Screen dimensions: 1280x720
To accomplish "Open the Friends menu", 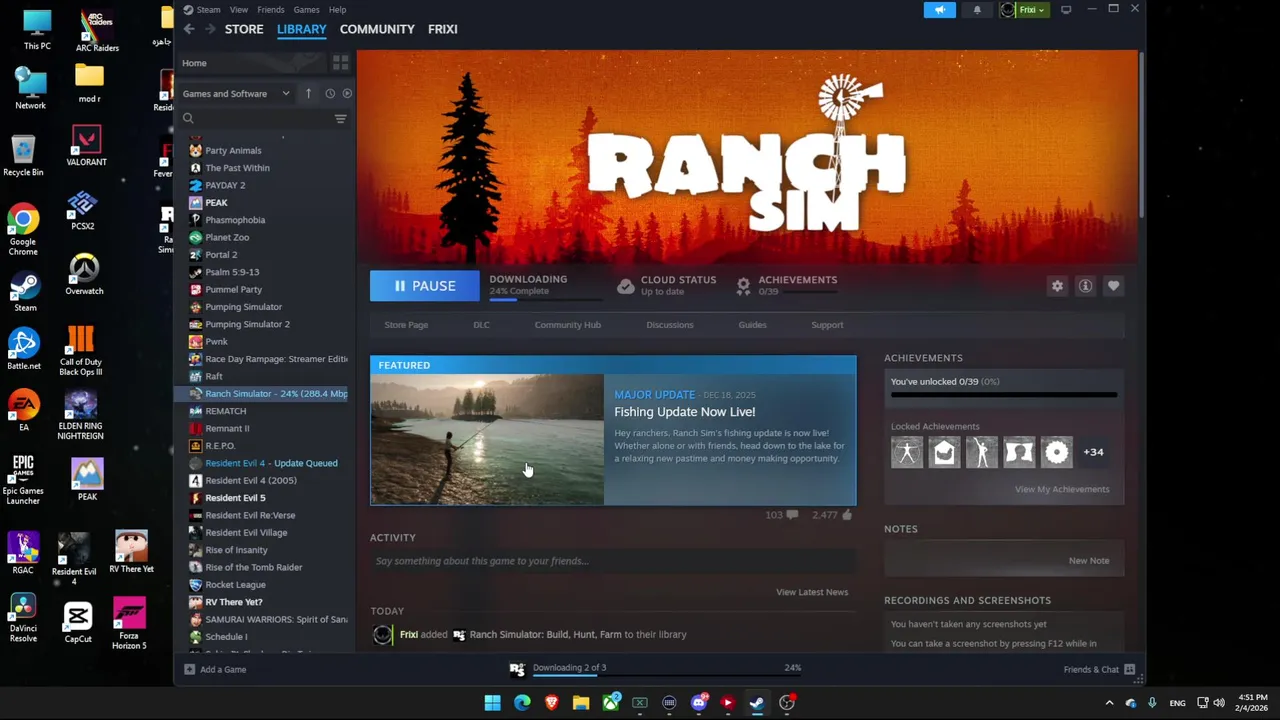I will tap(271, 10).
